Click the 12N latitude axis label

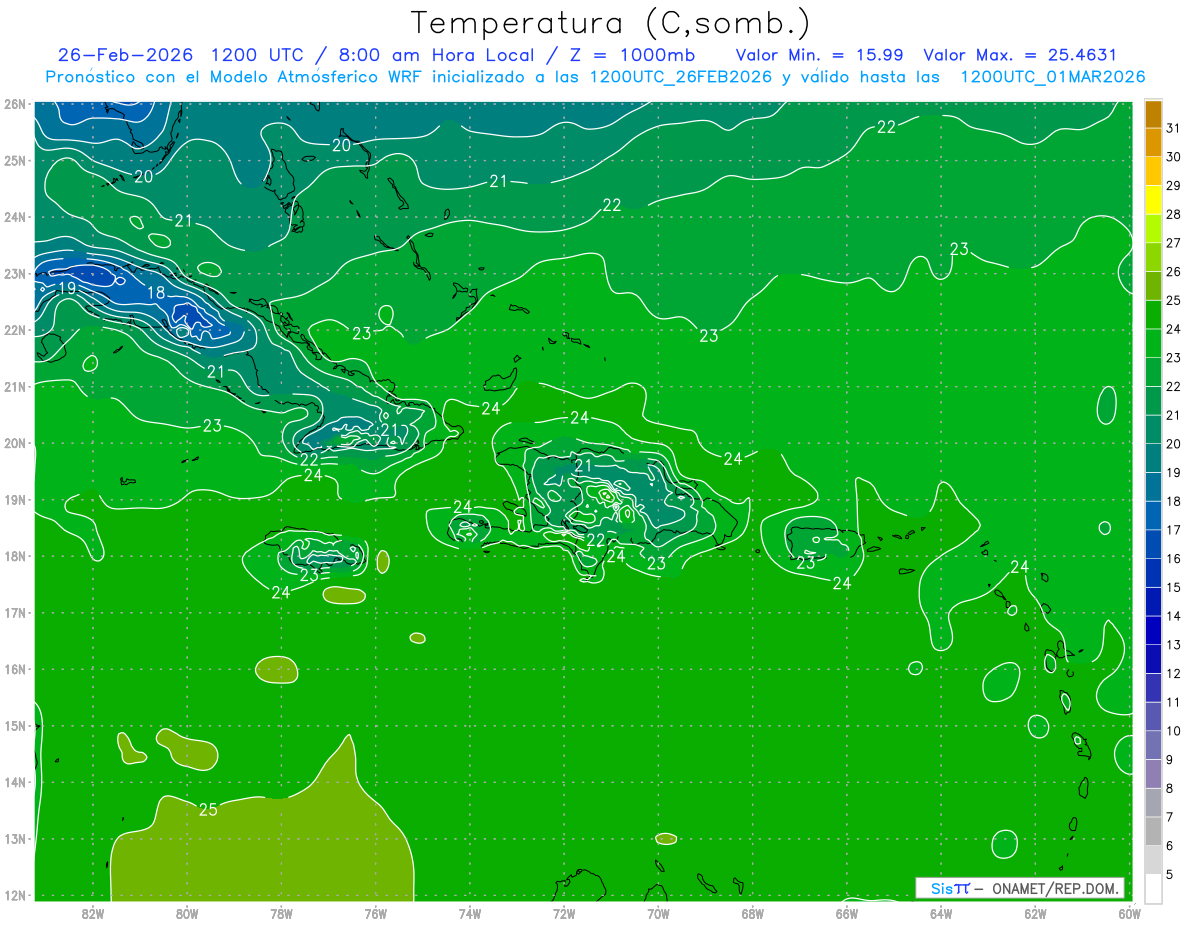click(x=14, y=895)
